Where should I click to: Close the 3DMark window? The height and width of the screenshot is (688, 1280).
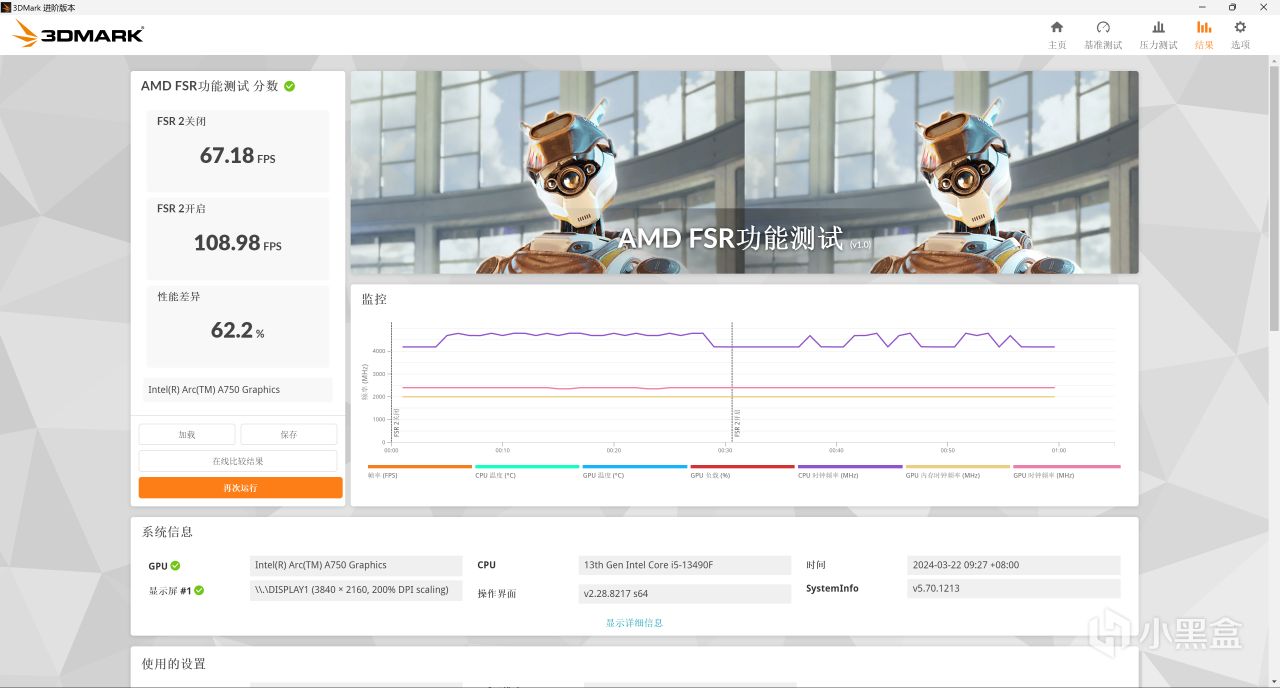coord(1262,6)
